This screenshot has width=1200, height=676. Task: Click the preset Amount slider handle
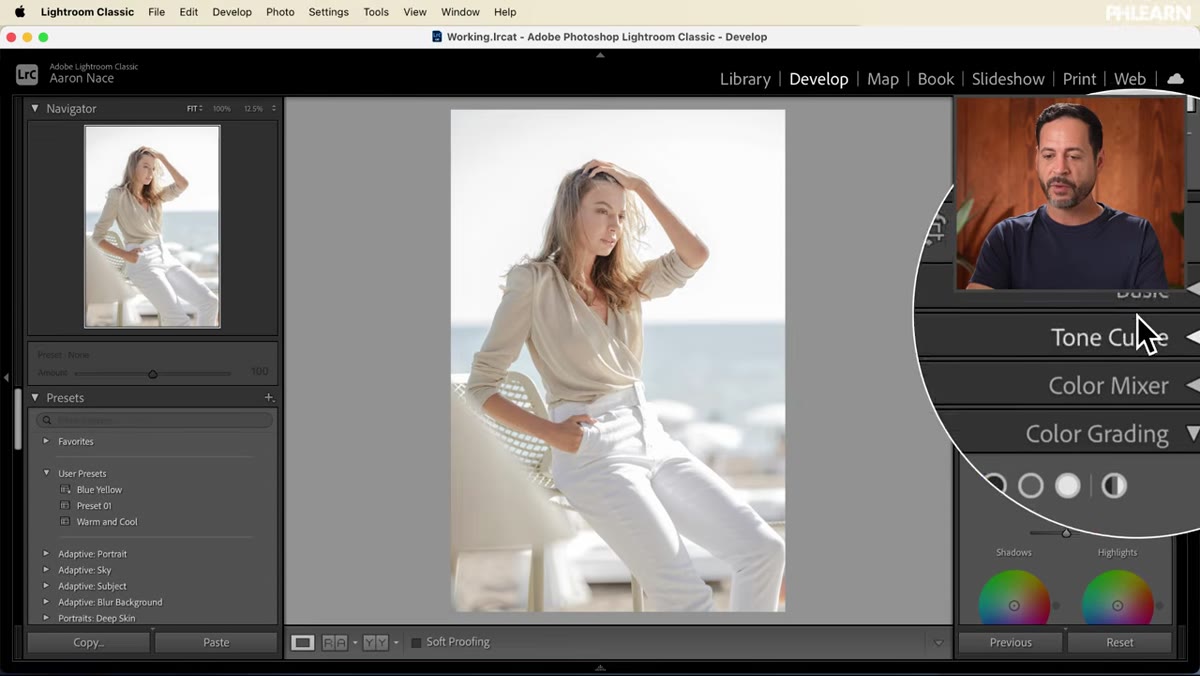(153, 374)
